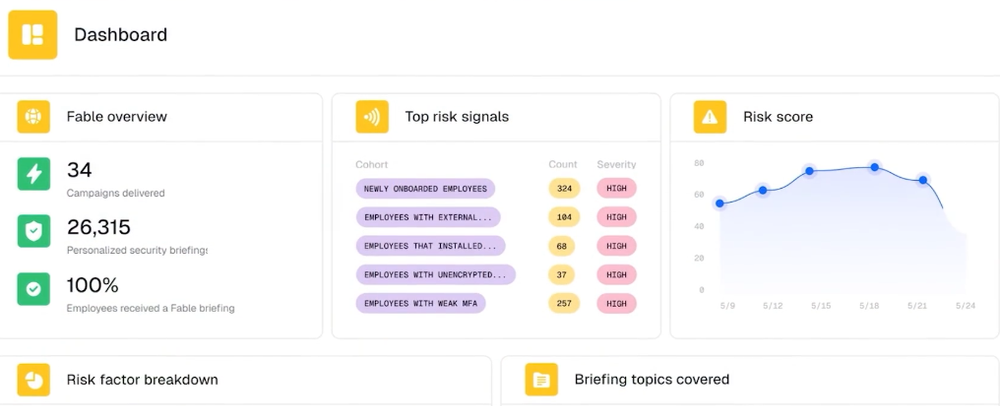Screen dimensions: 1000x406
Task: Click the chart data point at 5/18
Action: tap(874, 167)
